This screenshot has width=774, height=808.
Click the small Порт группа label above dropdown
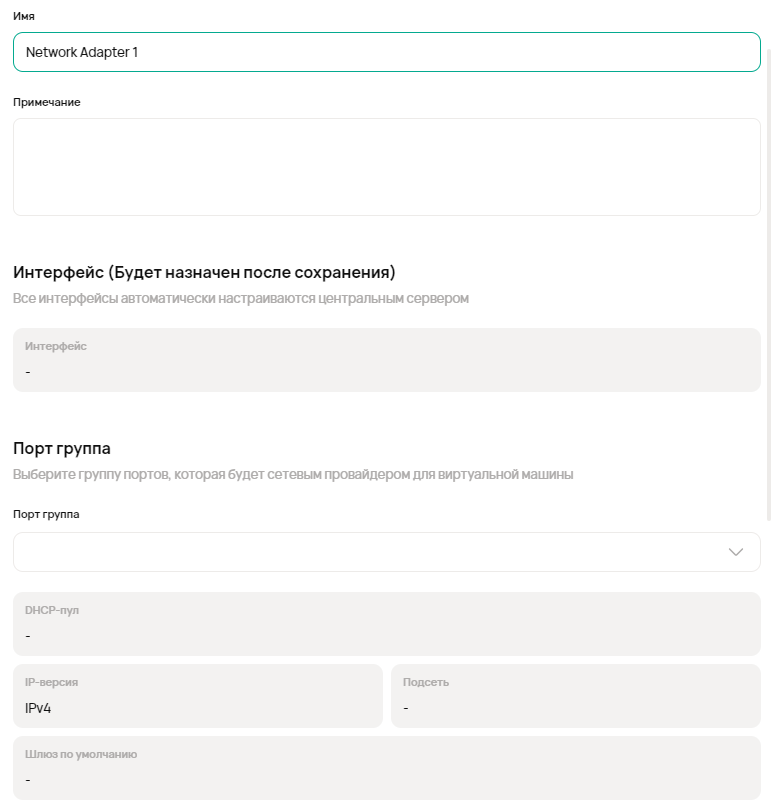click(x=46, y=514)
